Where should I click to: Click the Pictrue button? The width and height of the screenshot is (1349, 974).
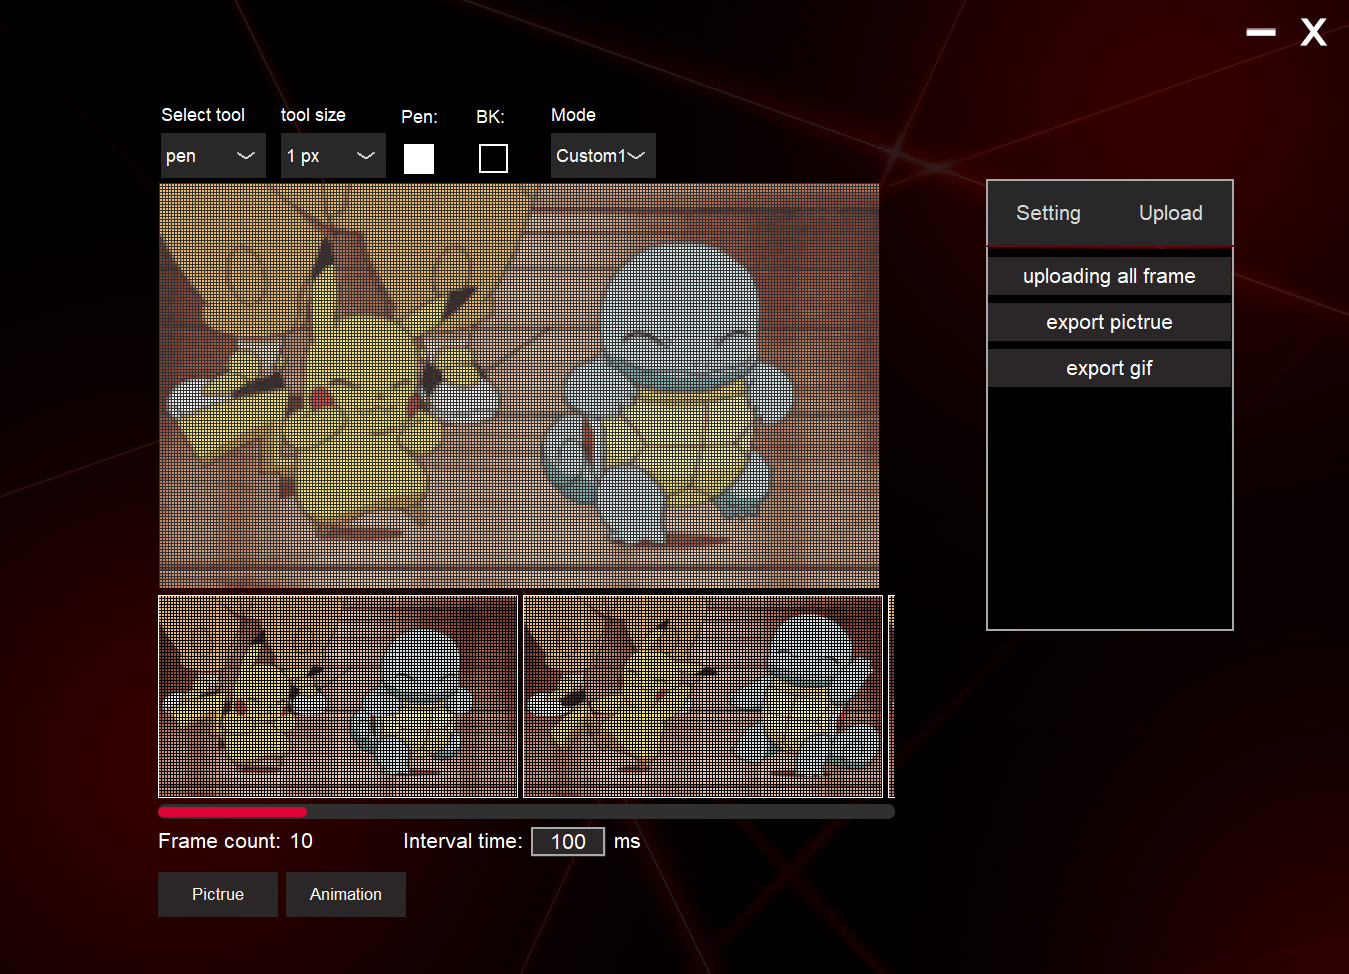tap(218, 894)
